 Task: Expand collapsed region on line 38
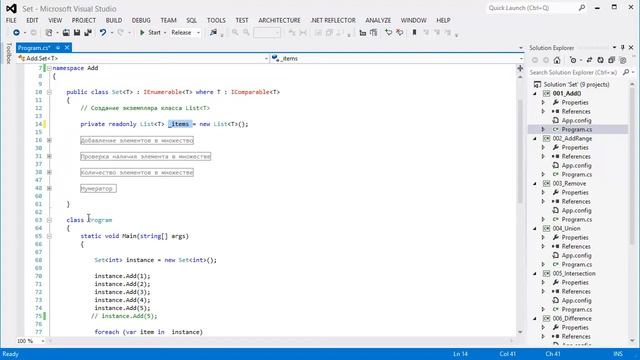(49, 172)
